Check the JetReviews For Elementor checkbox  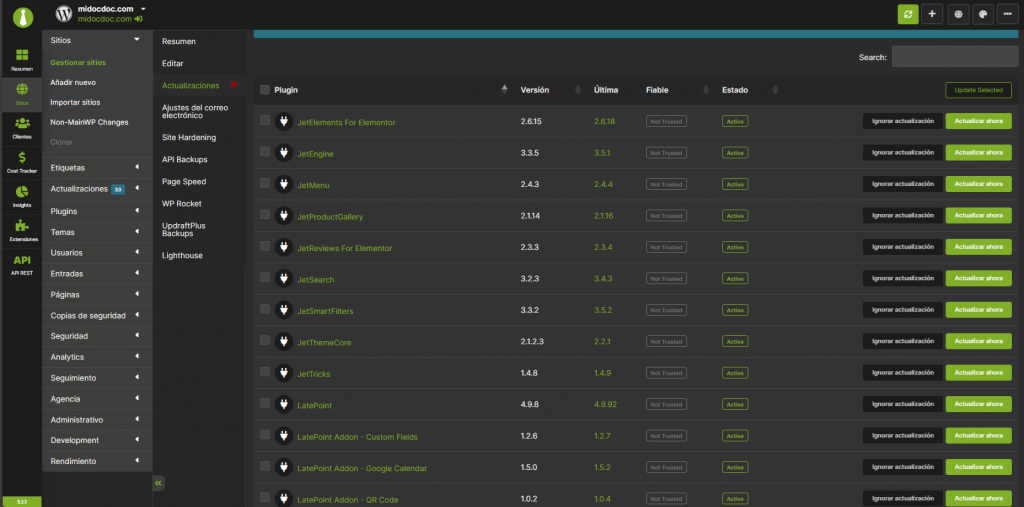point(264,246)
